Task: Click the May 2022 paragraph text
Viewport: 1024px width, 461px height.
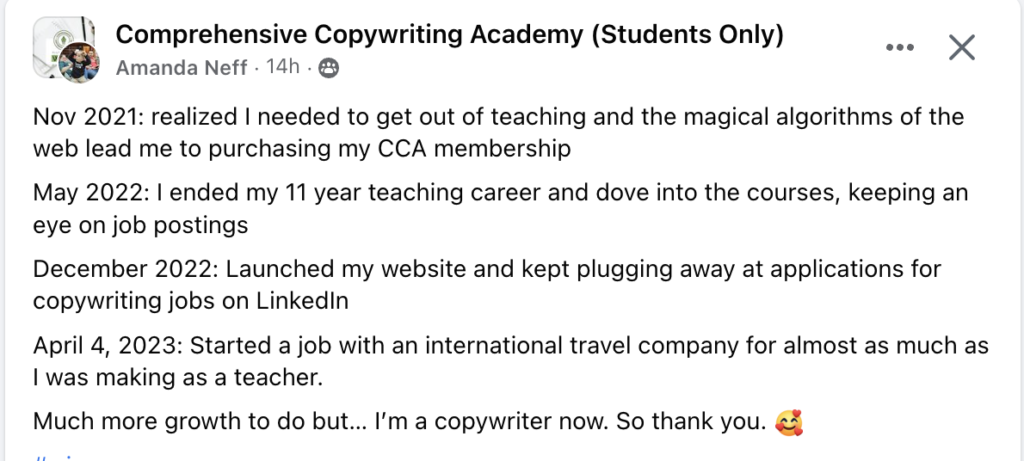Action: 500,209
